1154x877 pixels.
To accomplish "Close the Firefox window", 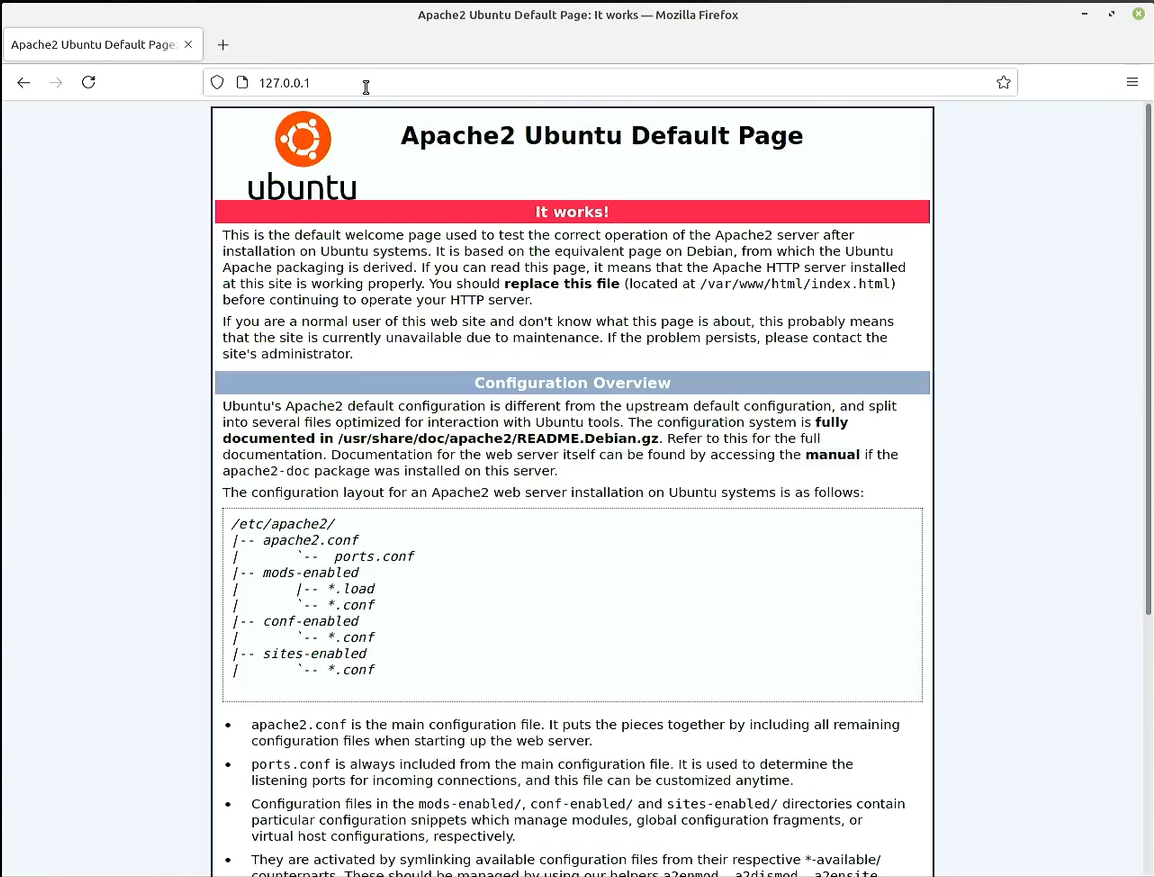I will click(x=1138, y=15).
